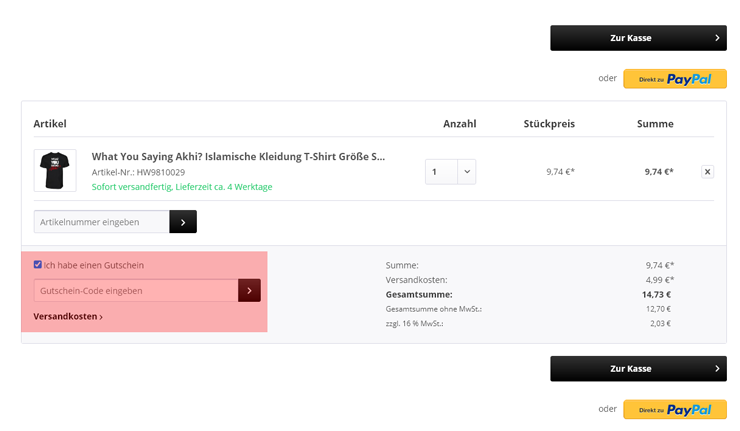Click the Gutschein-Code eingeben field
The image size is (740, 431).
click(136, 291)
